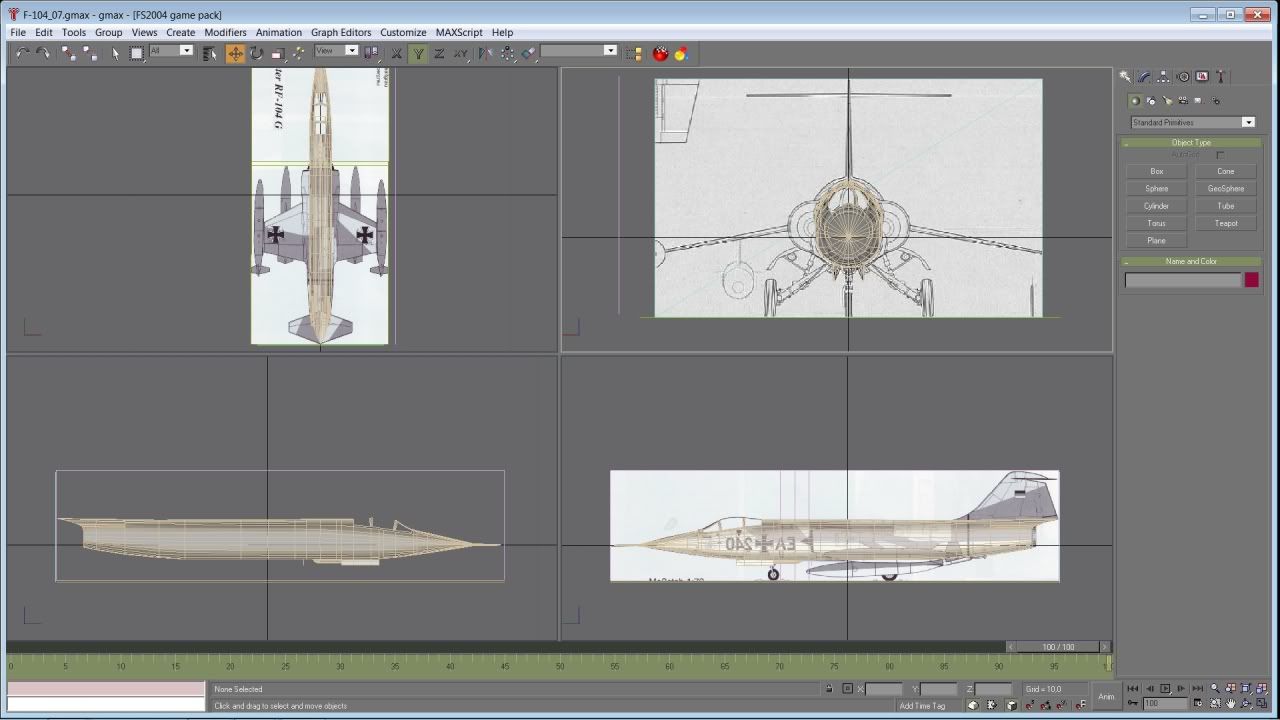Screen dimensions: 1280x720
Task: Collapse the Name and Color rollout
Action: (1190, 261)
